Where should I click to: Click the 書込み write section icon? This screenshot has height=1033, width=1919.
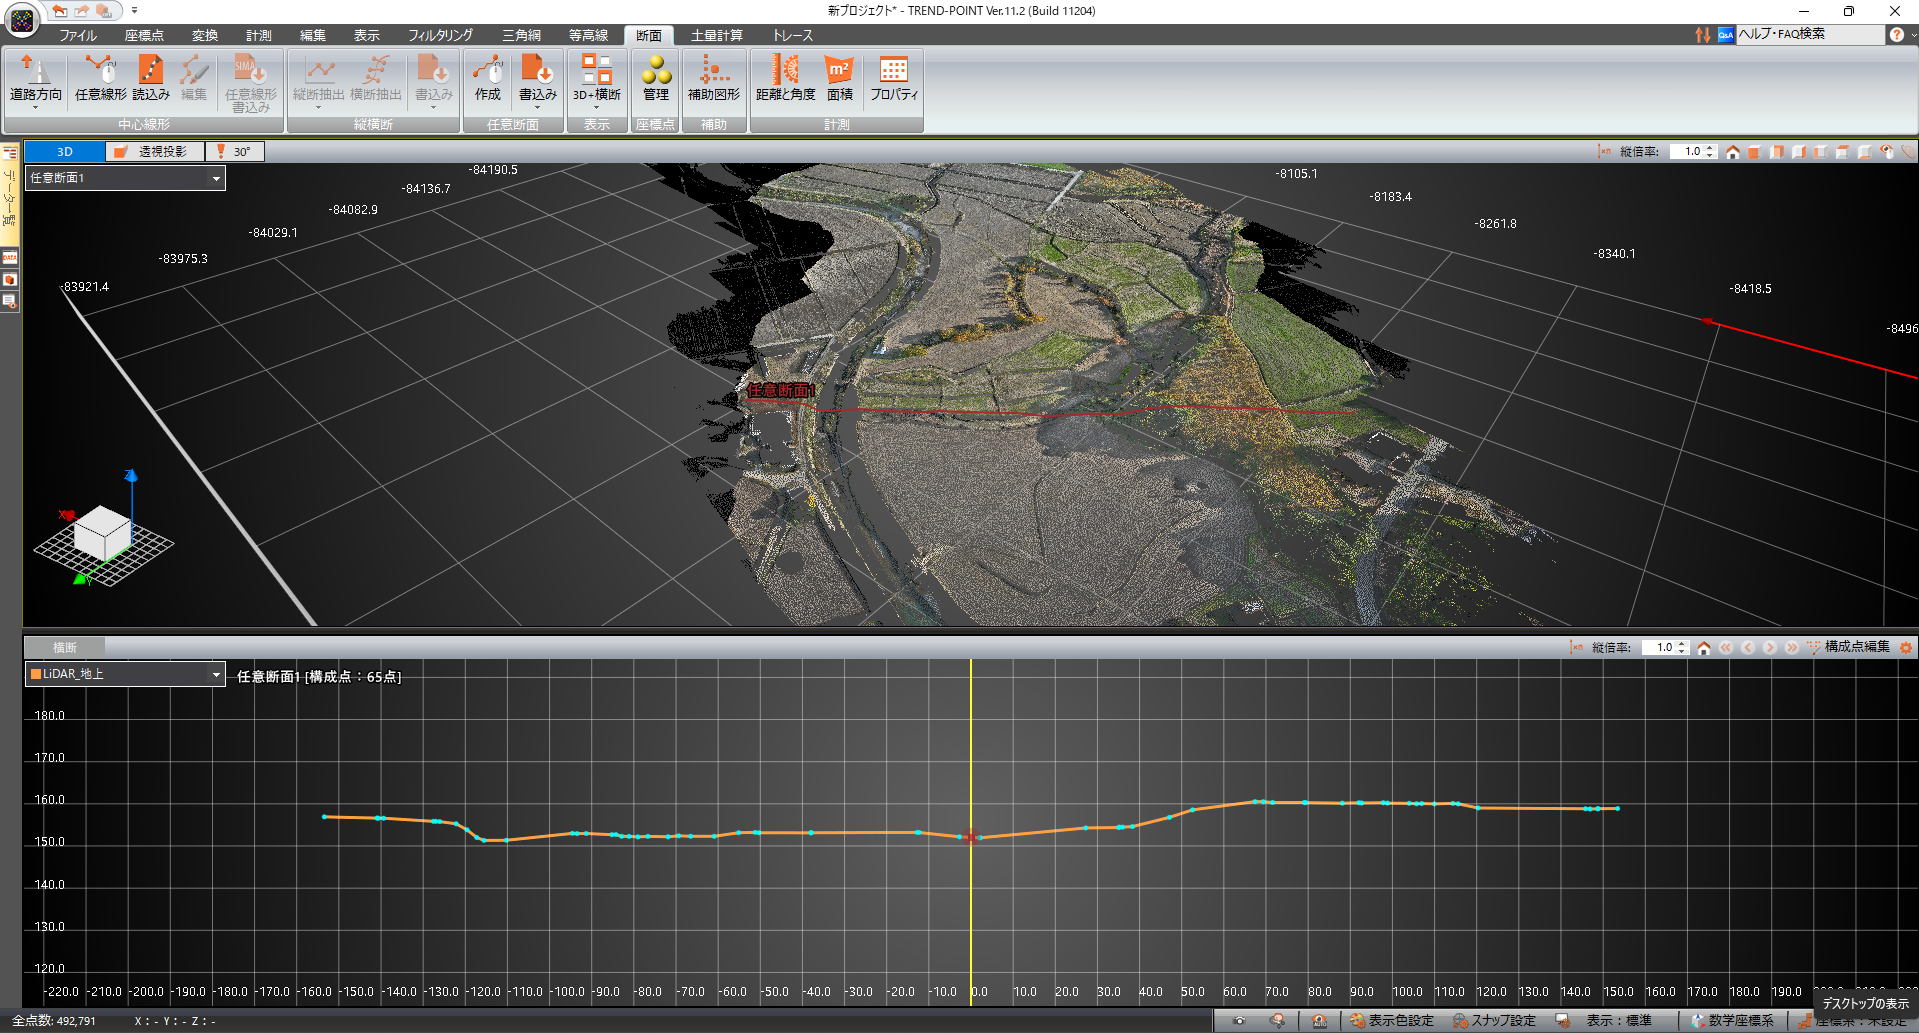538,78
